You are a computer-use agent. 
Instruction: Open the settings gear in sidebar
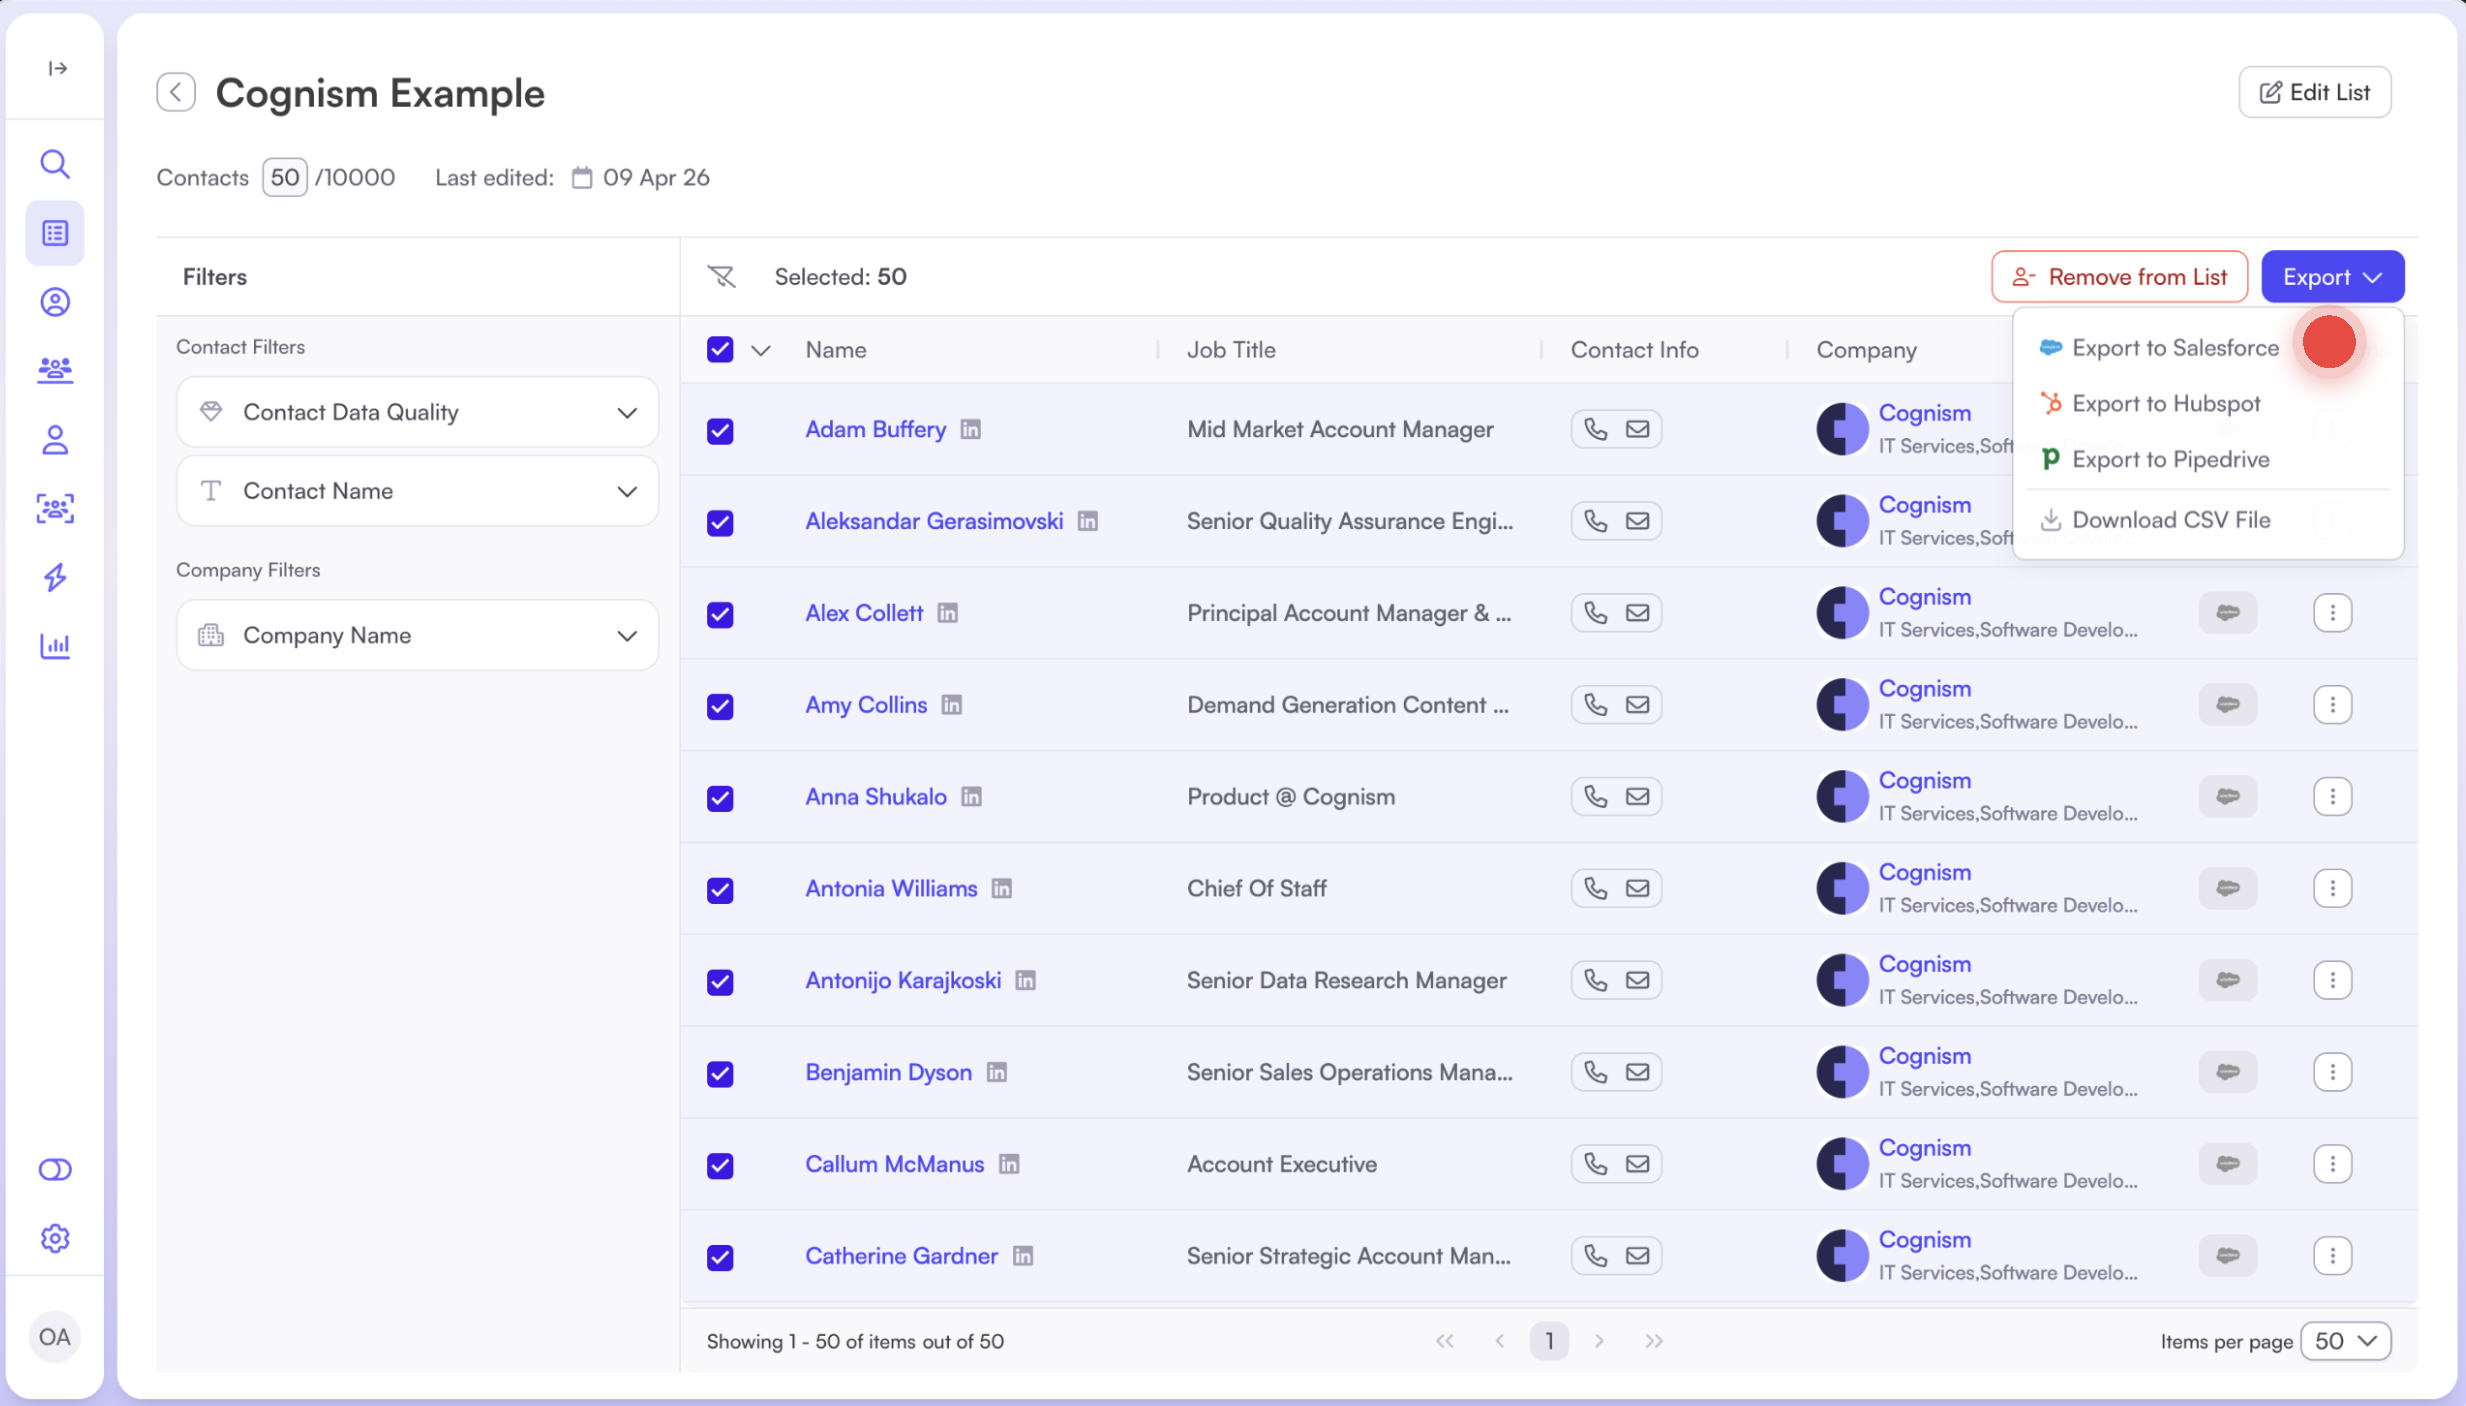point(55,1238)
